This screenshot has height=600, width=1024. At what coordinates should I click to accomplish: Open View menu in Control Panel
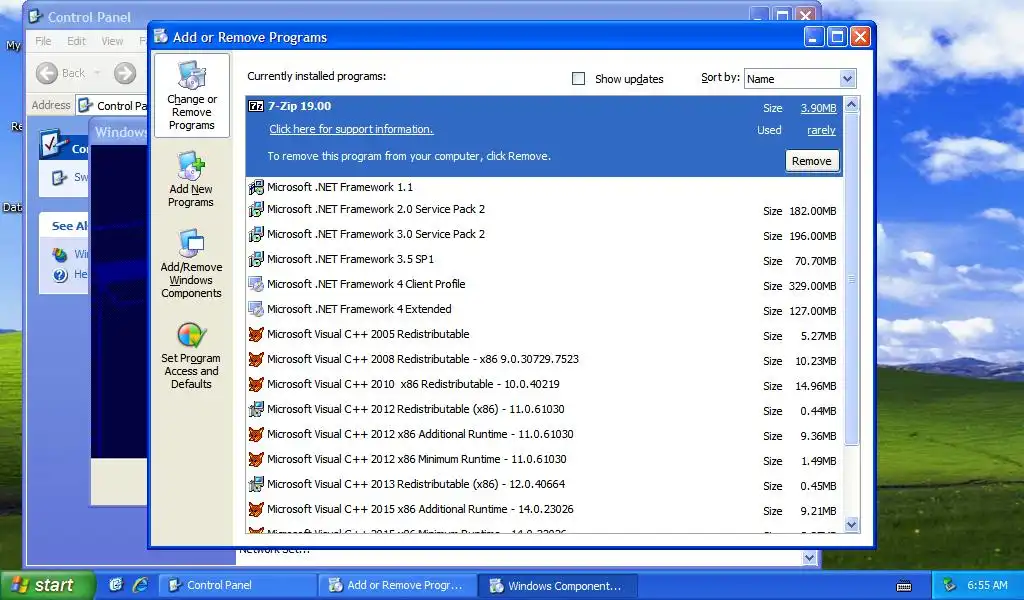112,41
